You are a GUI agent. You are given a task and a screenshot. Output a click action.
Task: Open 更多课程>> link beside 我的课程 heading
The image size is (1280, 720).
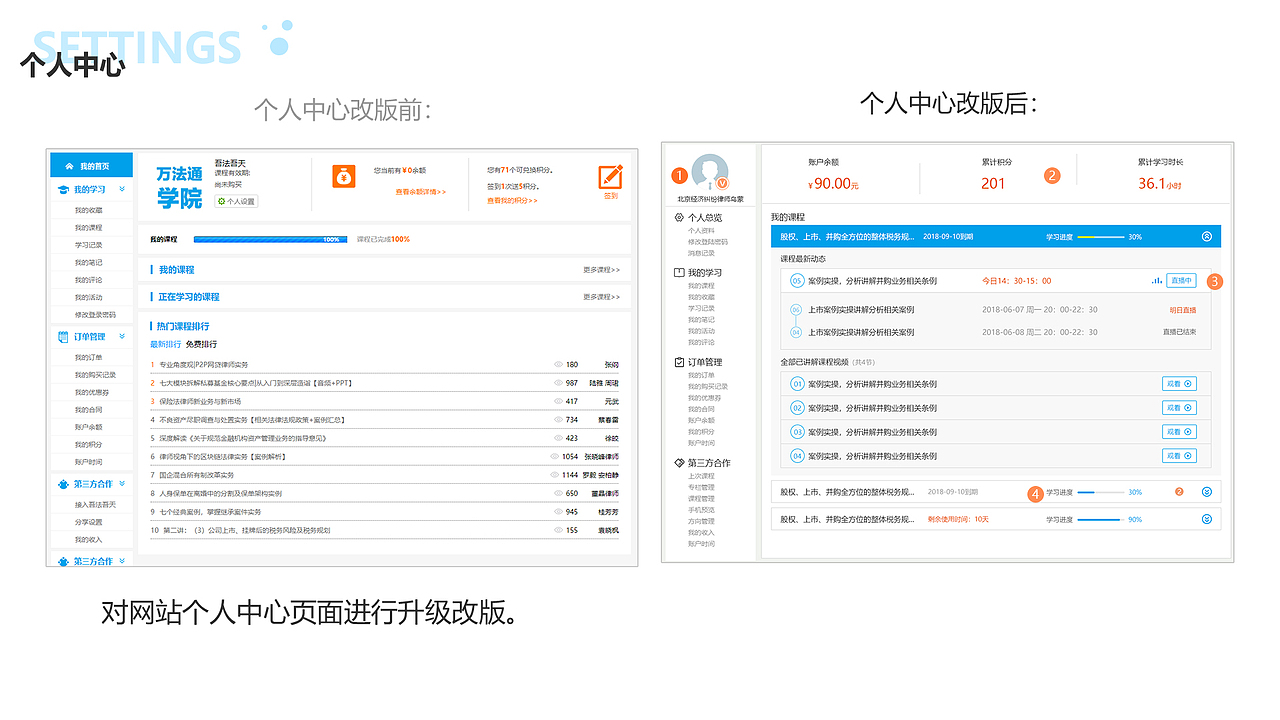pos(601,270)
